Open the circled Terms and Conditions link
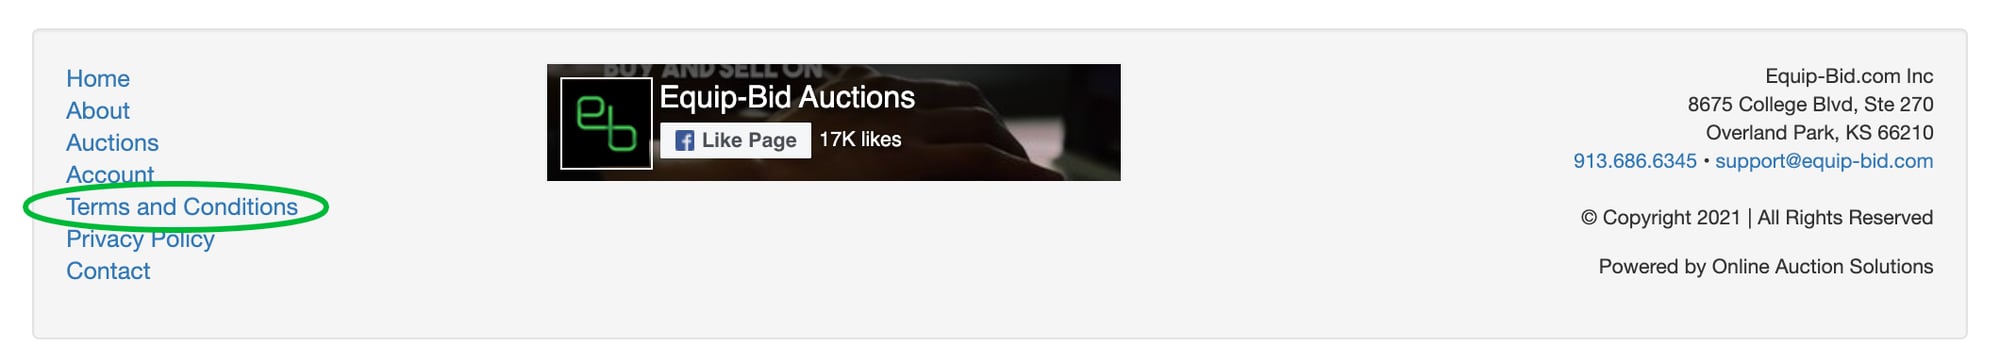Screen dimensions: 2000x362 click(182, 207)
